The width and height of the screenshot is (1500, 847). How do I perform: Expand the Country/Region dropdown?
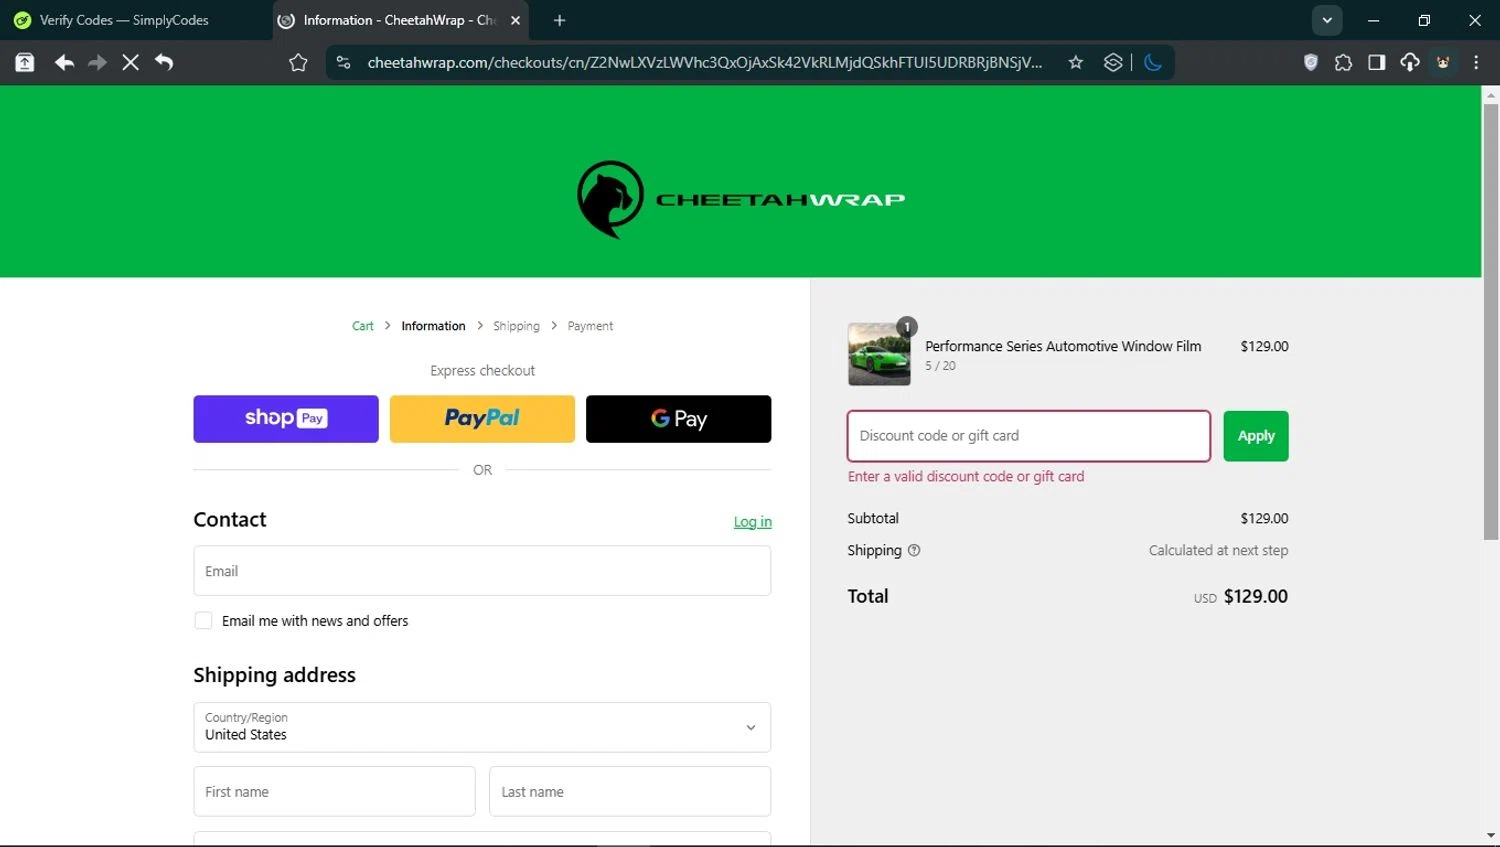click(x=482, y=727)
